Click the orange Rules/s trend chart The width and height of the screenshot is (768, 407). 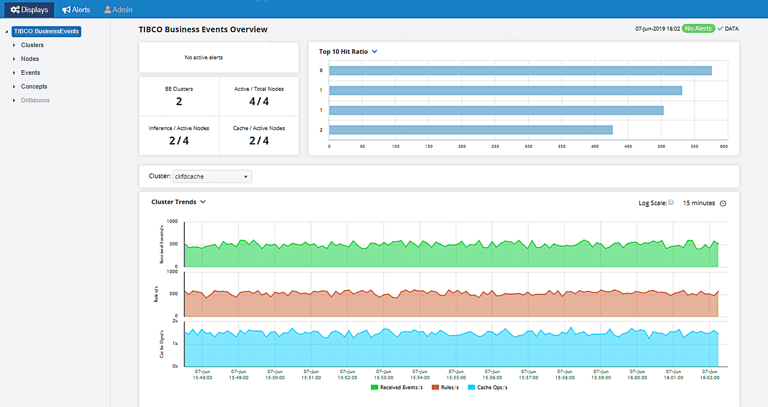coord(451,303)
